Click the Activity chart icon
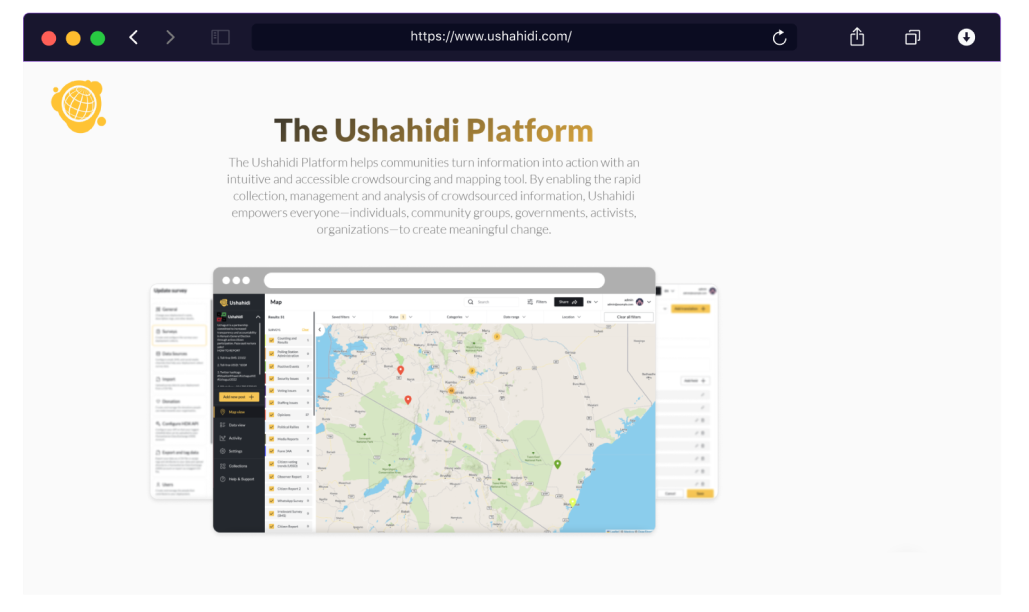The image size is (1029, 612). pyautogui.click(x=222, y=438)
